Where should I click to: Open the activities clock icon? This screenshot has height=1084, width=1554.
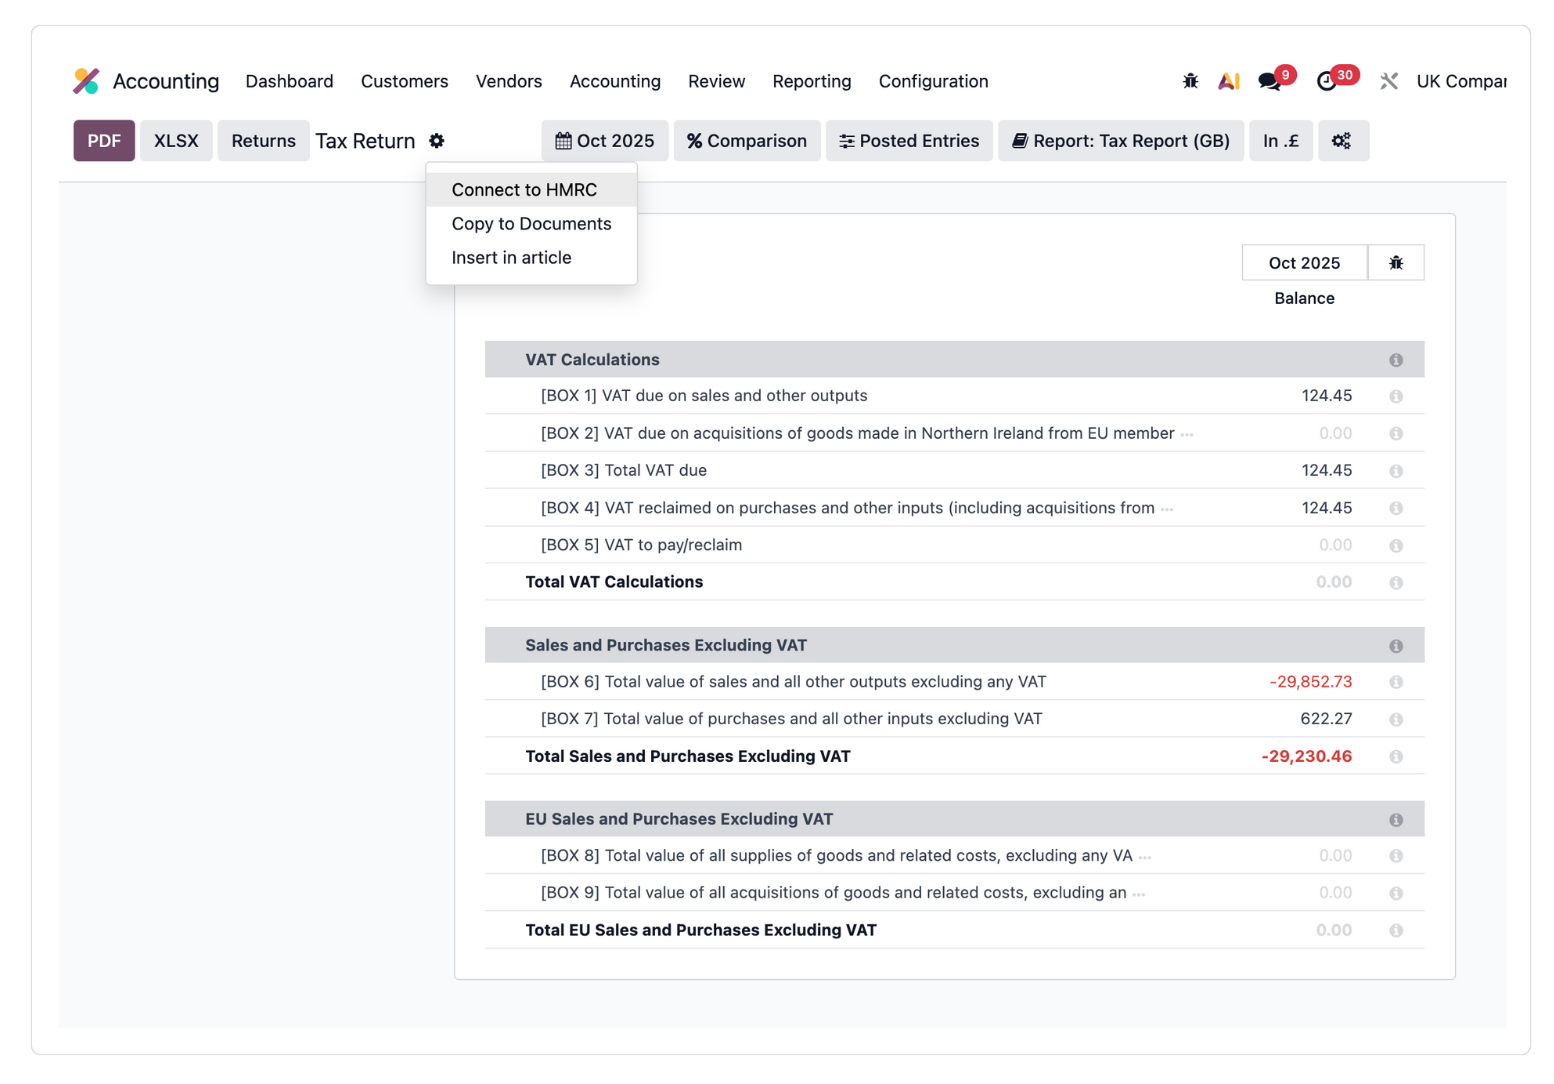click(1327, 81)
